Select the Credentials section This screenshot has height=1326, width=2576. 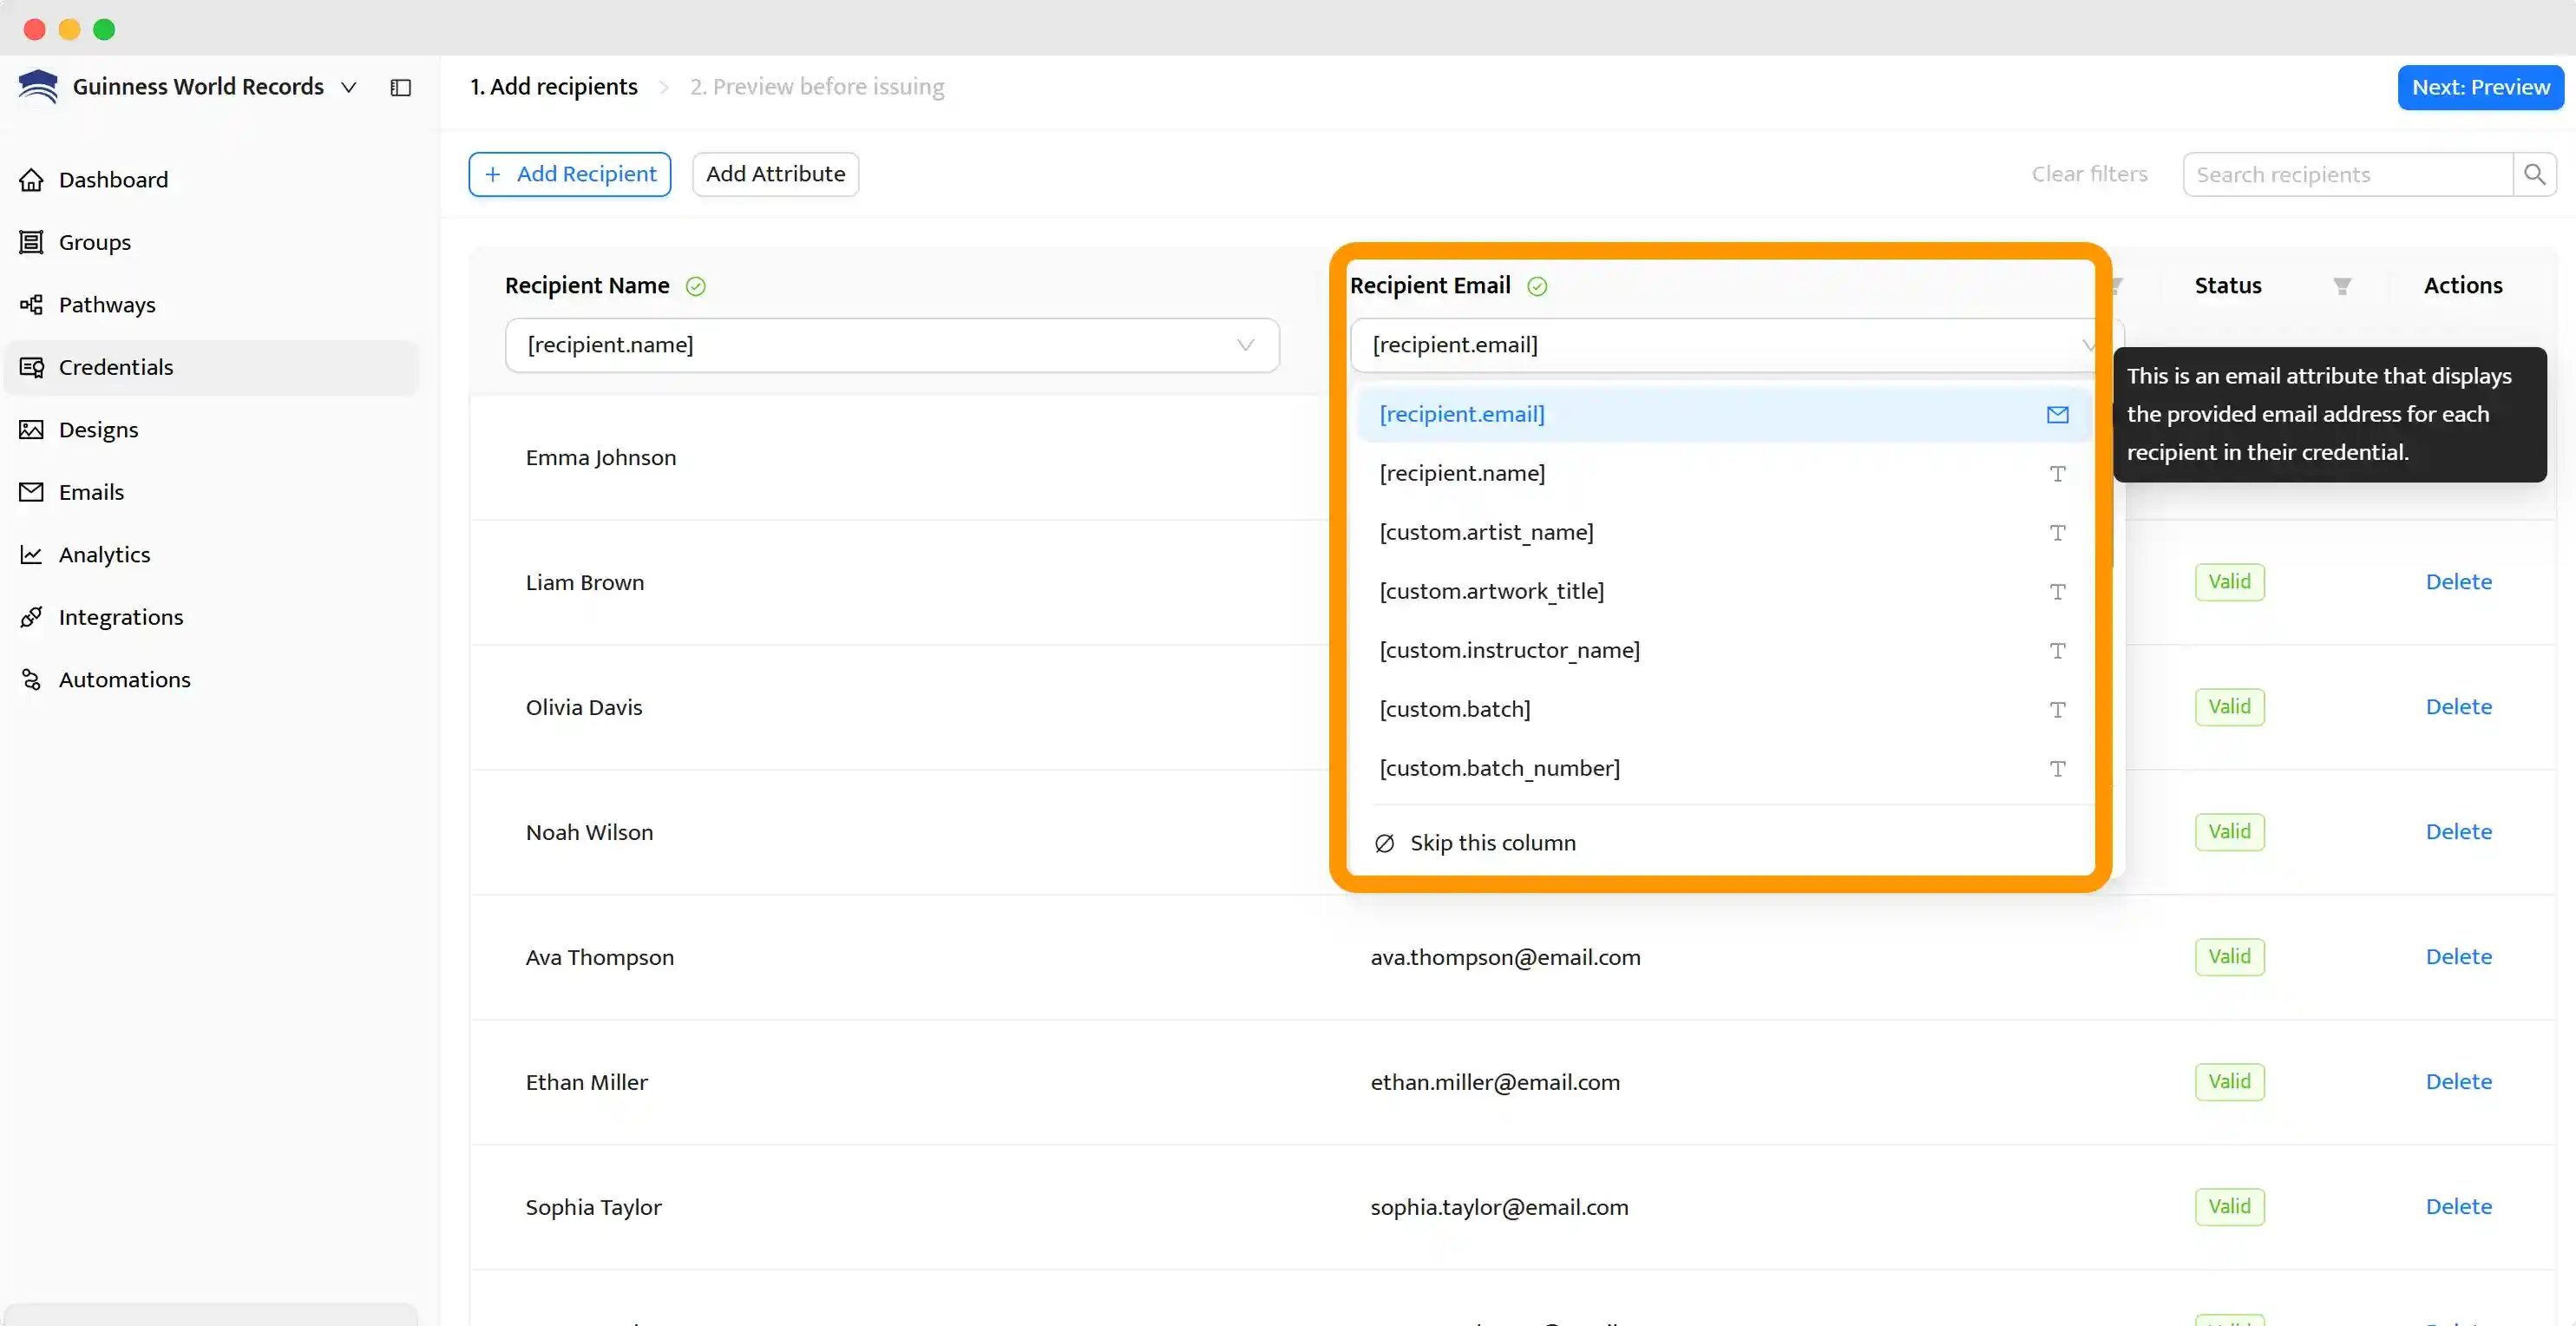point(117,367)
